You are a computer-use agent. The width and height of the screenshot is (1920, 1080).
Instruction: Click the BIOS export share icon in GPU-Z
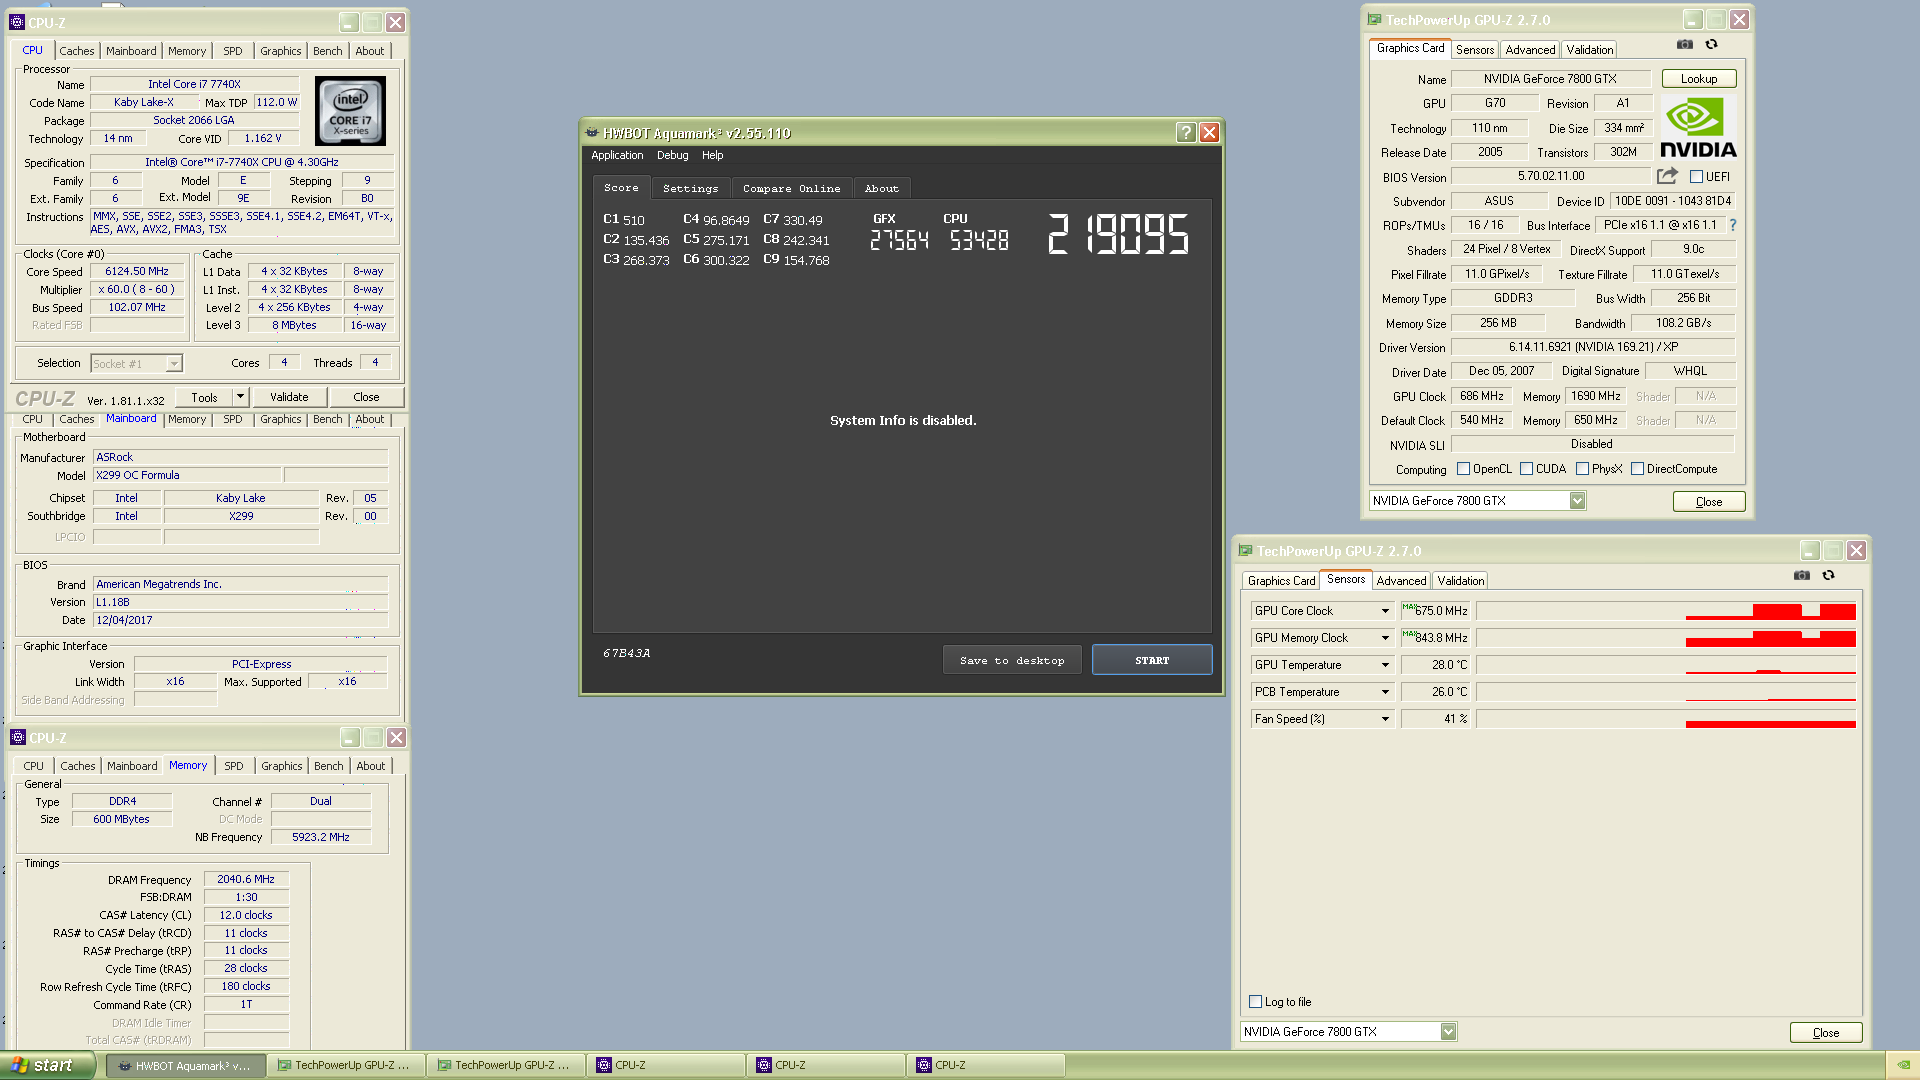[1667, 176]
